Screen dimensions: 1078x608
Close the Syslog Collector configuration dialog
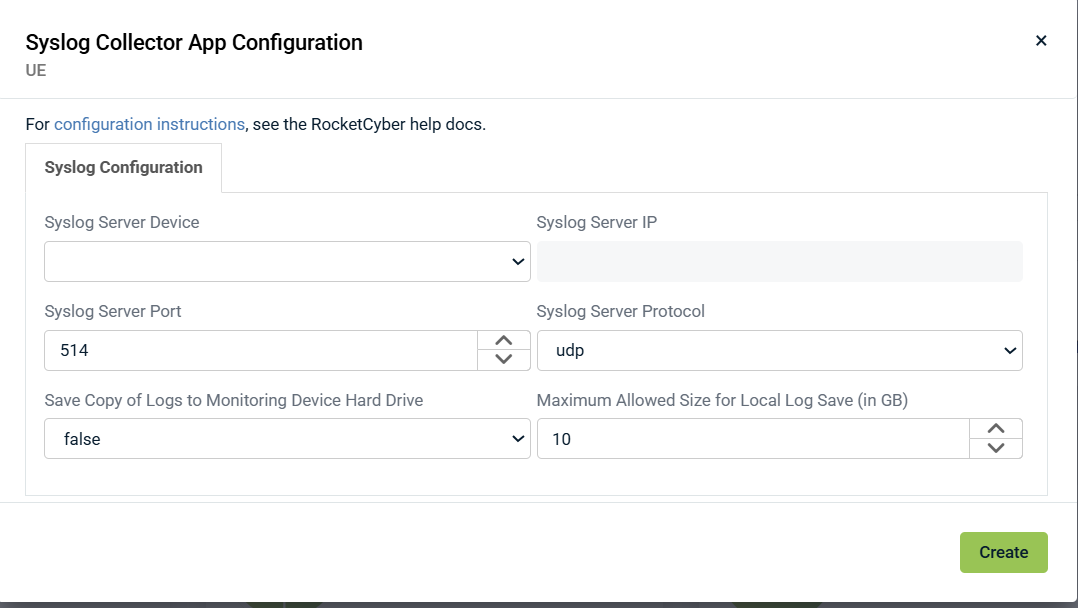pos(1041,41)
